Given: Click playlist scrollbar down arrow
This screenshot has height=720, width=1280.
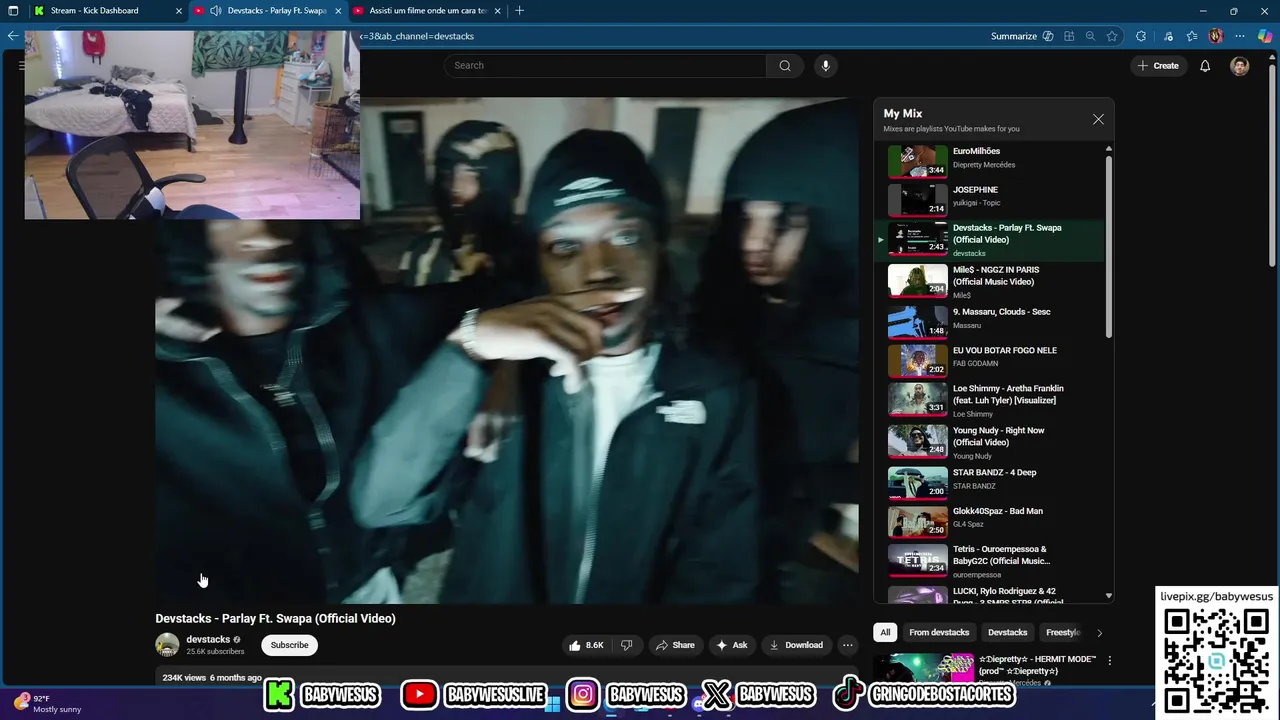Looking at the screenshot, I should [x=1108, y=596].
